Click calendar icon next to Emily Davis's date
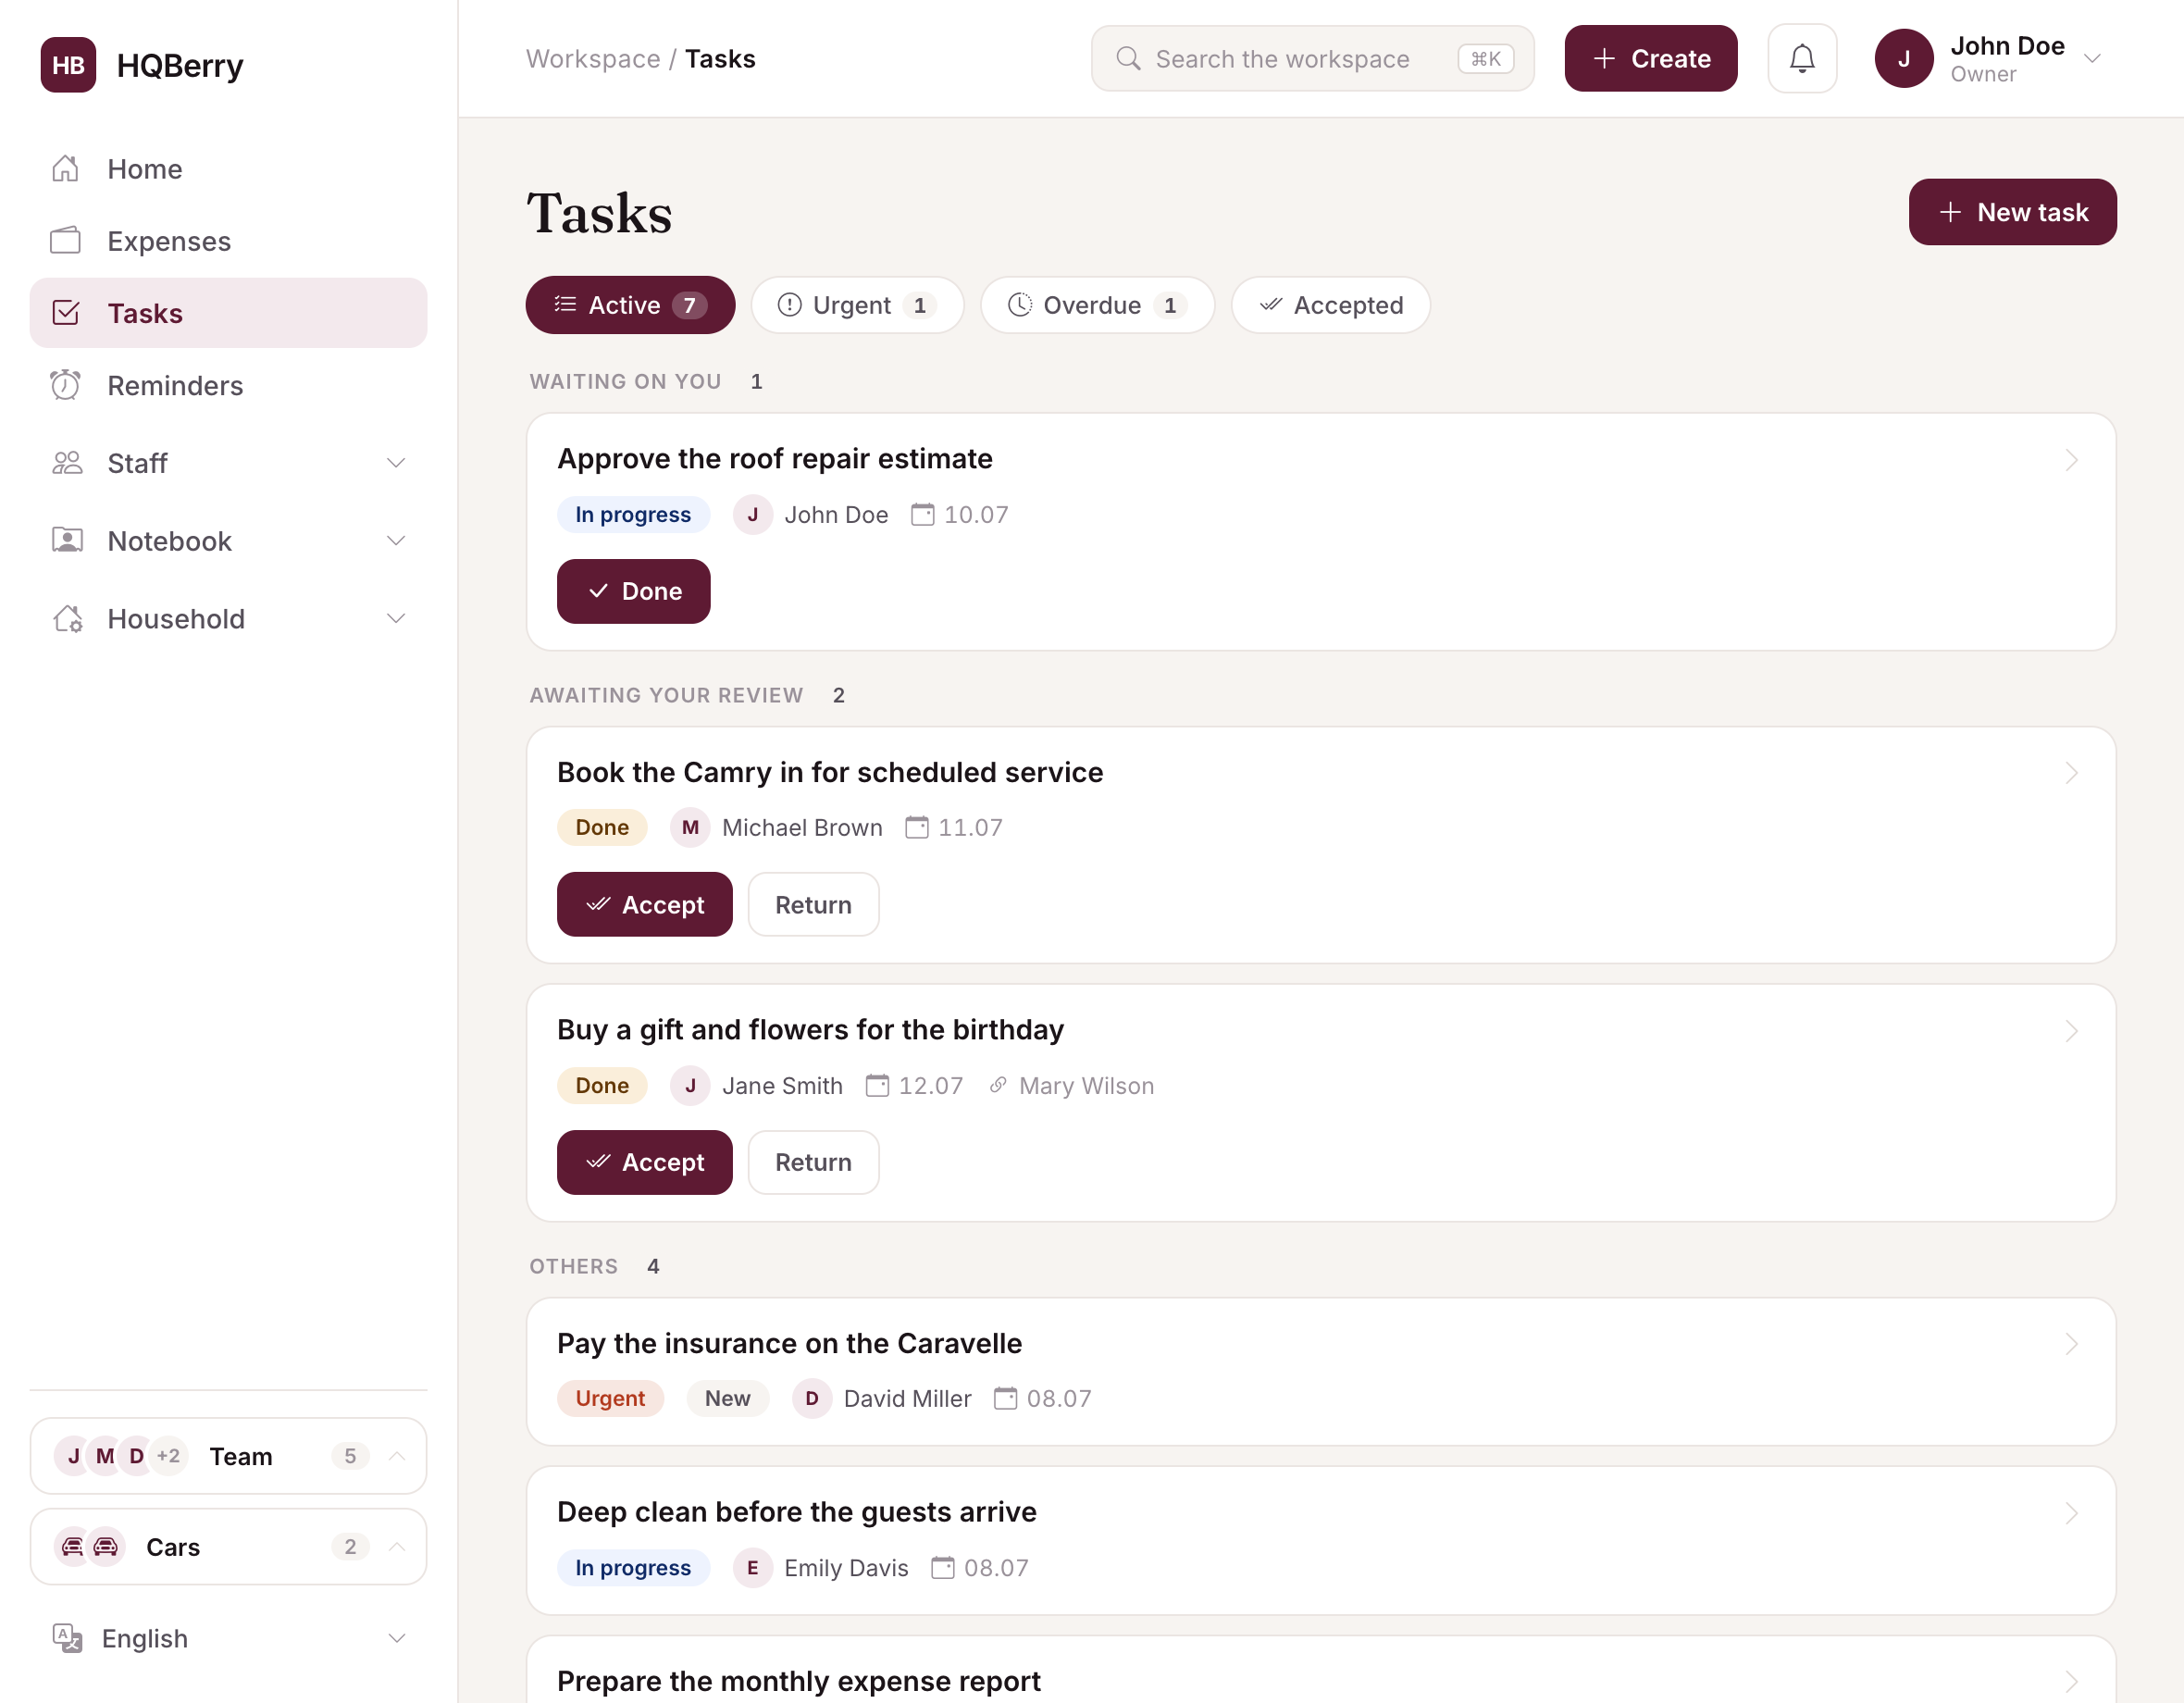The height and width of the screenshot is (1703, 2184). coord(942,1568)
